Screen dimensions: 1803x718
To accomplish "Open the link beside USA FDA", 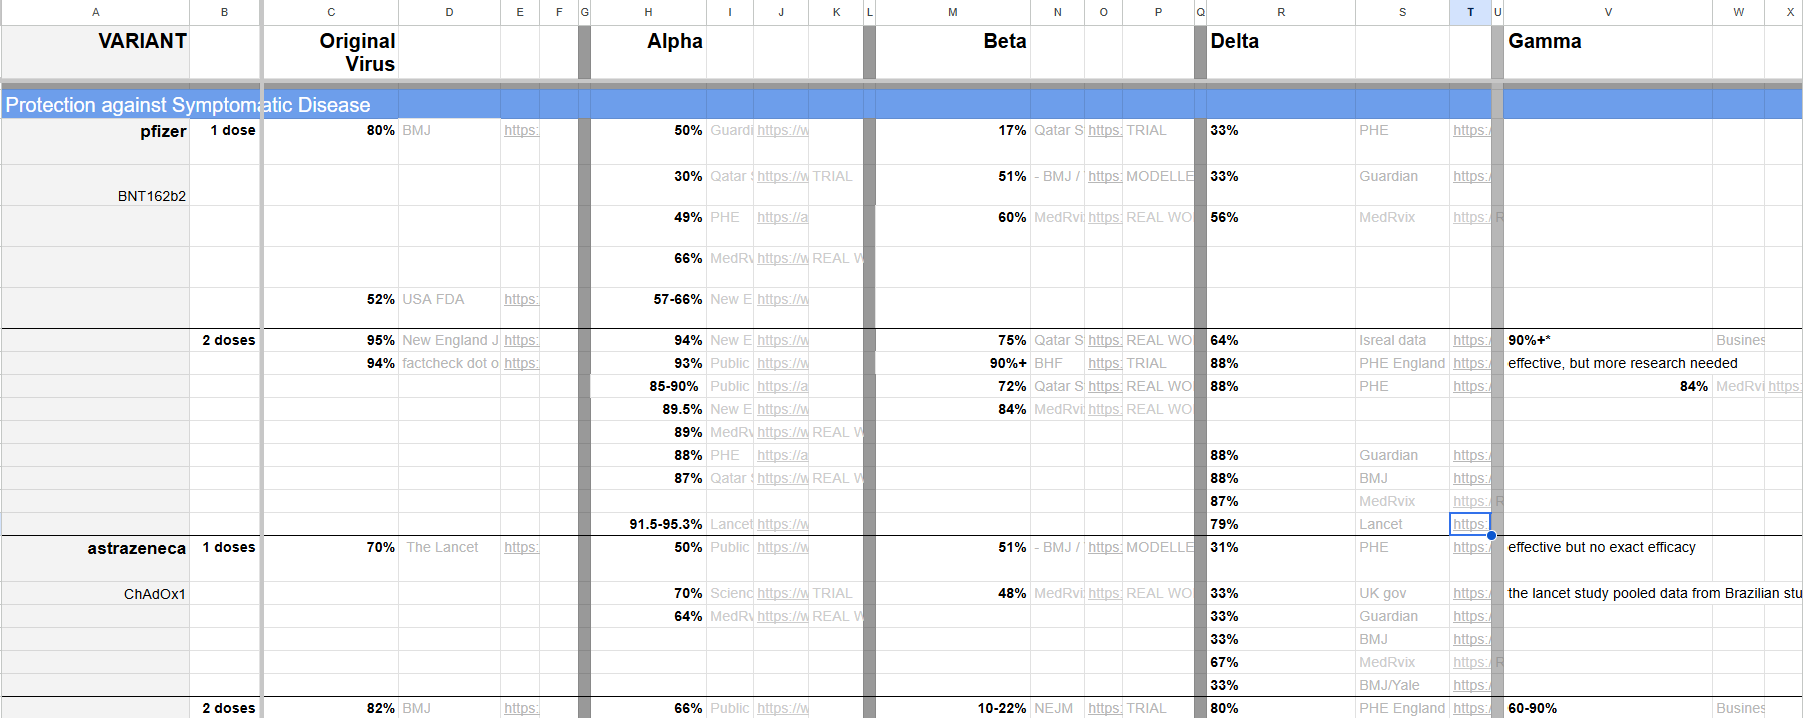I will (x=520, y=299).
